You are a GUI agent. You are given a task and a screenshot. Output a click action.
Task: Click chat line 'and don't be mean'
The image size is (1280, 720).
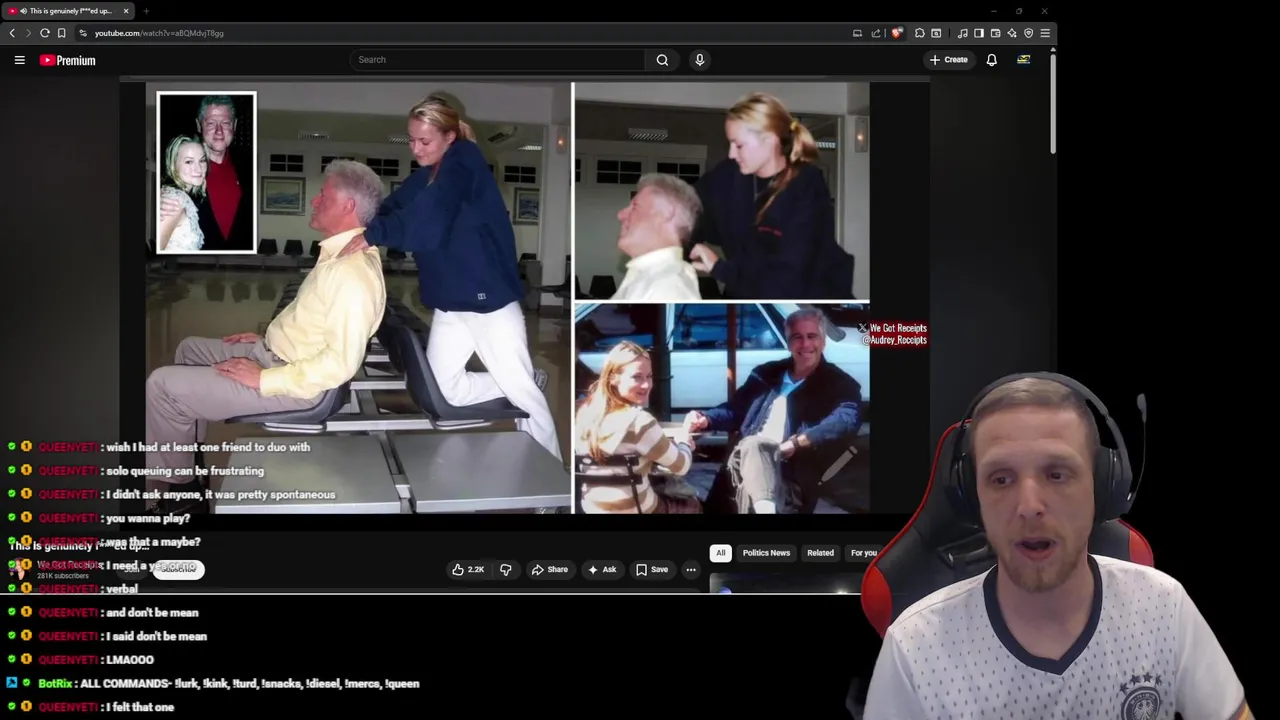click(152, 613)
